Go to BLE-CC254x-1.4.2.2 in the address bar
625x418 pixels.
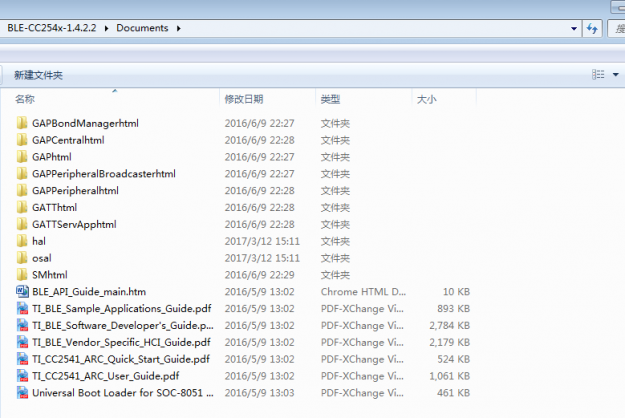52,28
